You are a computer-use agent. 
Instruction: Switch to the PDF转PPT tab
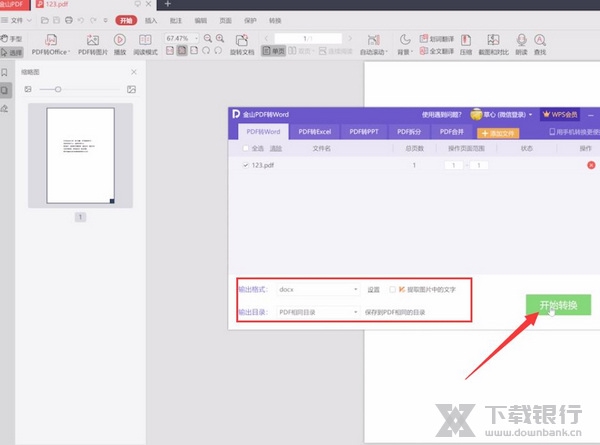(364, 132)
